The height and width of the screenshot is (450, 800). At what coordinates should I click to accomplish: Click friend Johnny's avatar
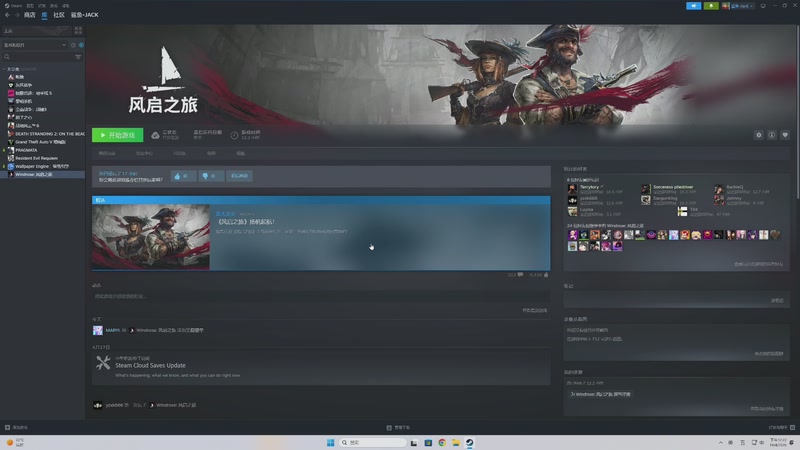[x=719, y=201]
